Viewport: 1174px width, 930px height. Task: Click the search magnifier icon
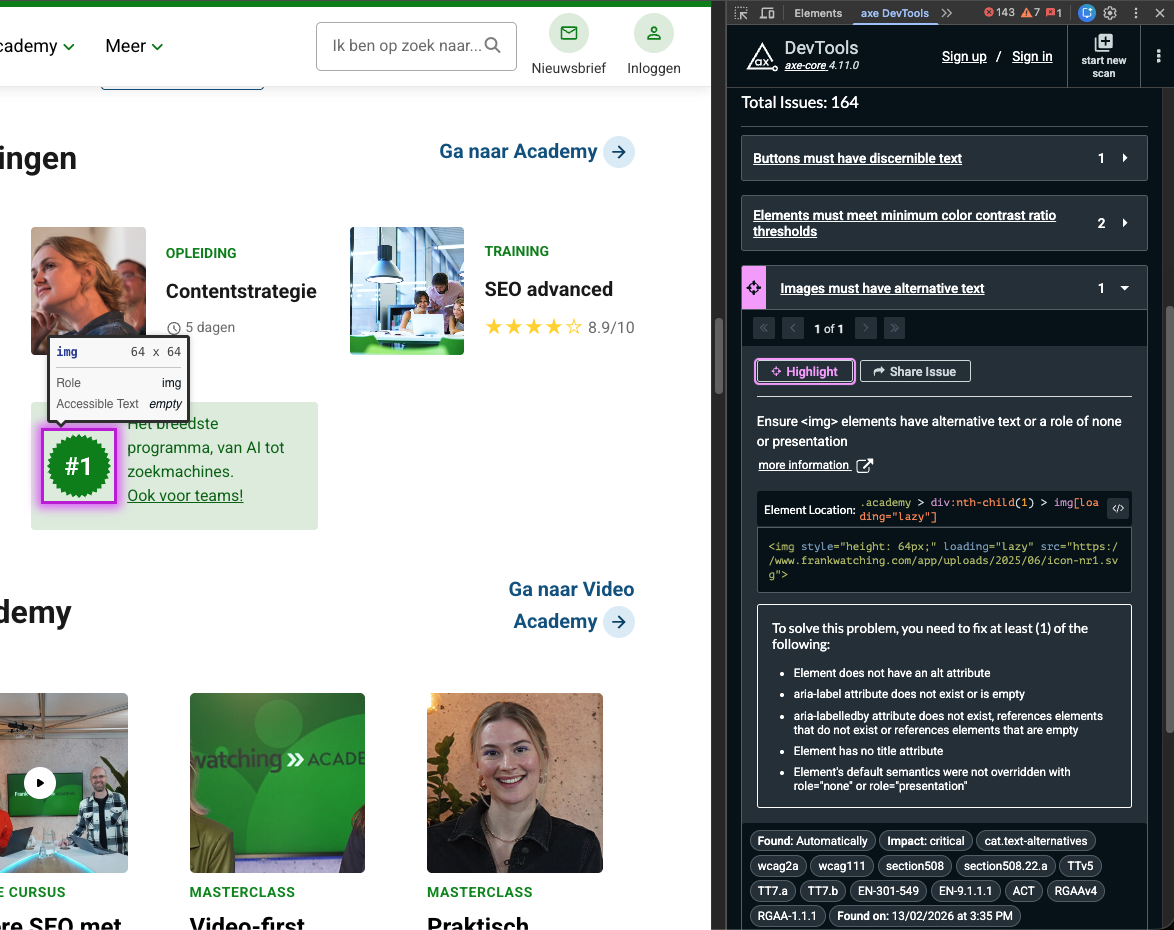point(492,46)
